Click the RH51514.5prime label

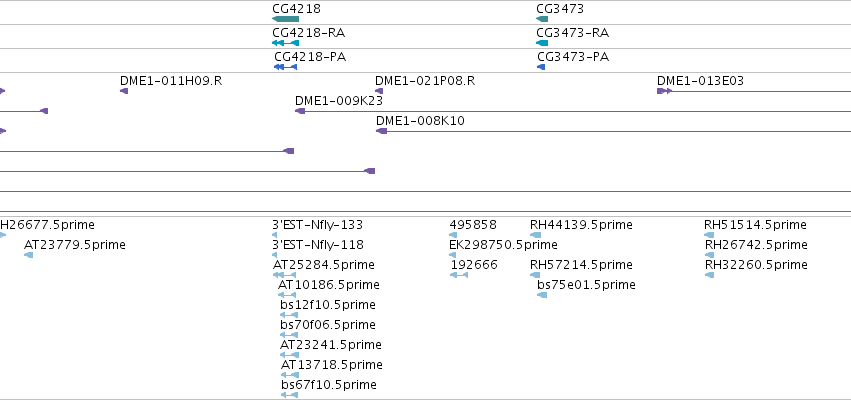click(755, 225)
